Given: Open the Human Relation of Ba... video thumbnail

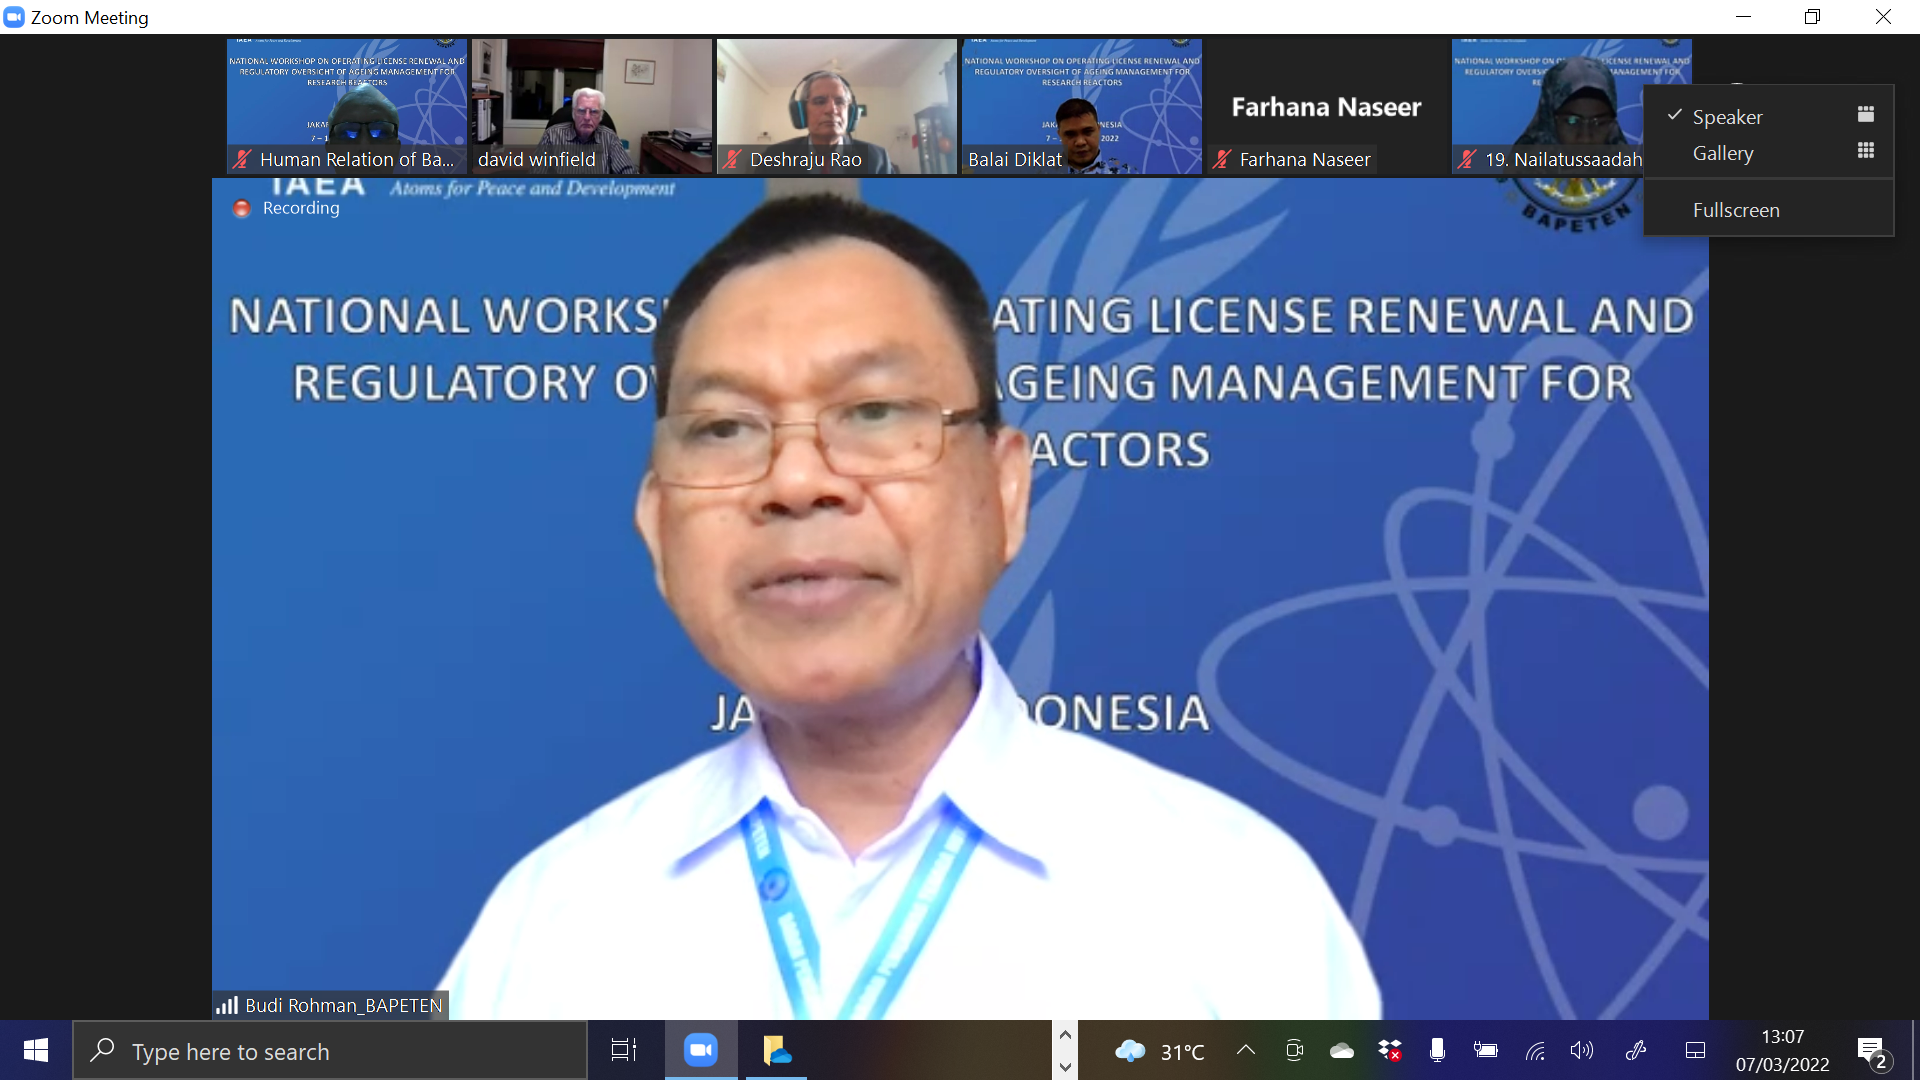Looking at the screenshot, I should click(x=347, y=106).
